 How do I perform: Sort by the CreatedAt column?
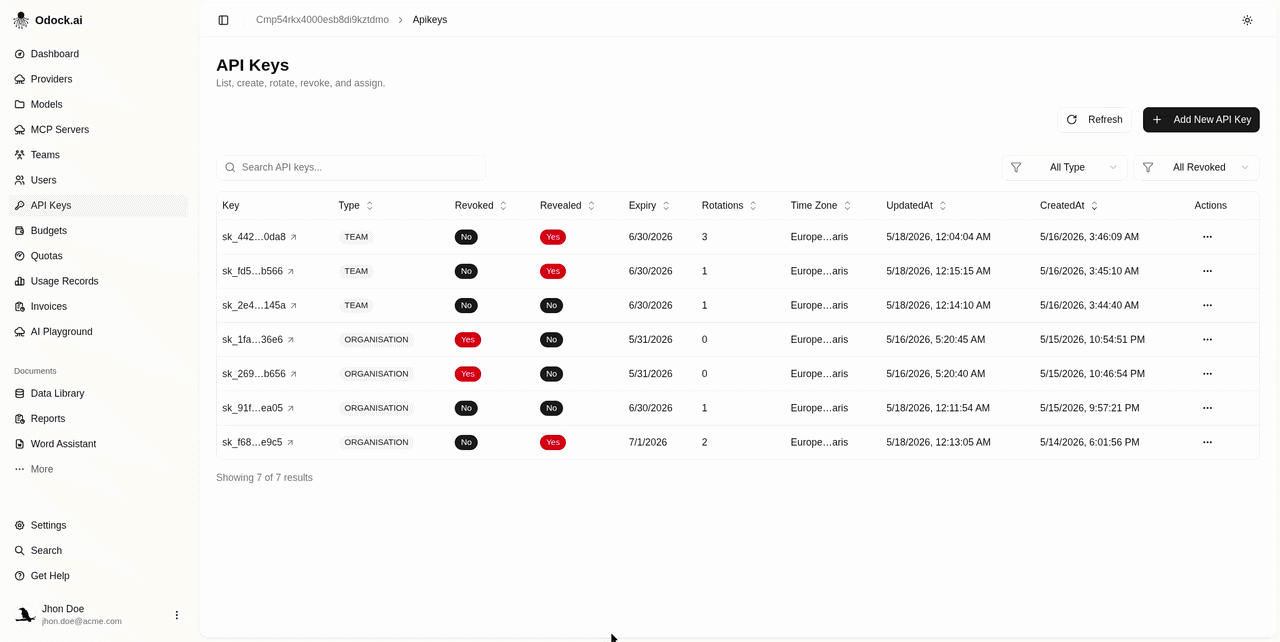coord(1069,205)
